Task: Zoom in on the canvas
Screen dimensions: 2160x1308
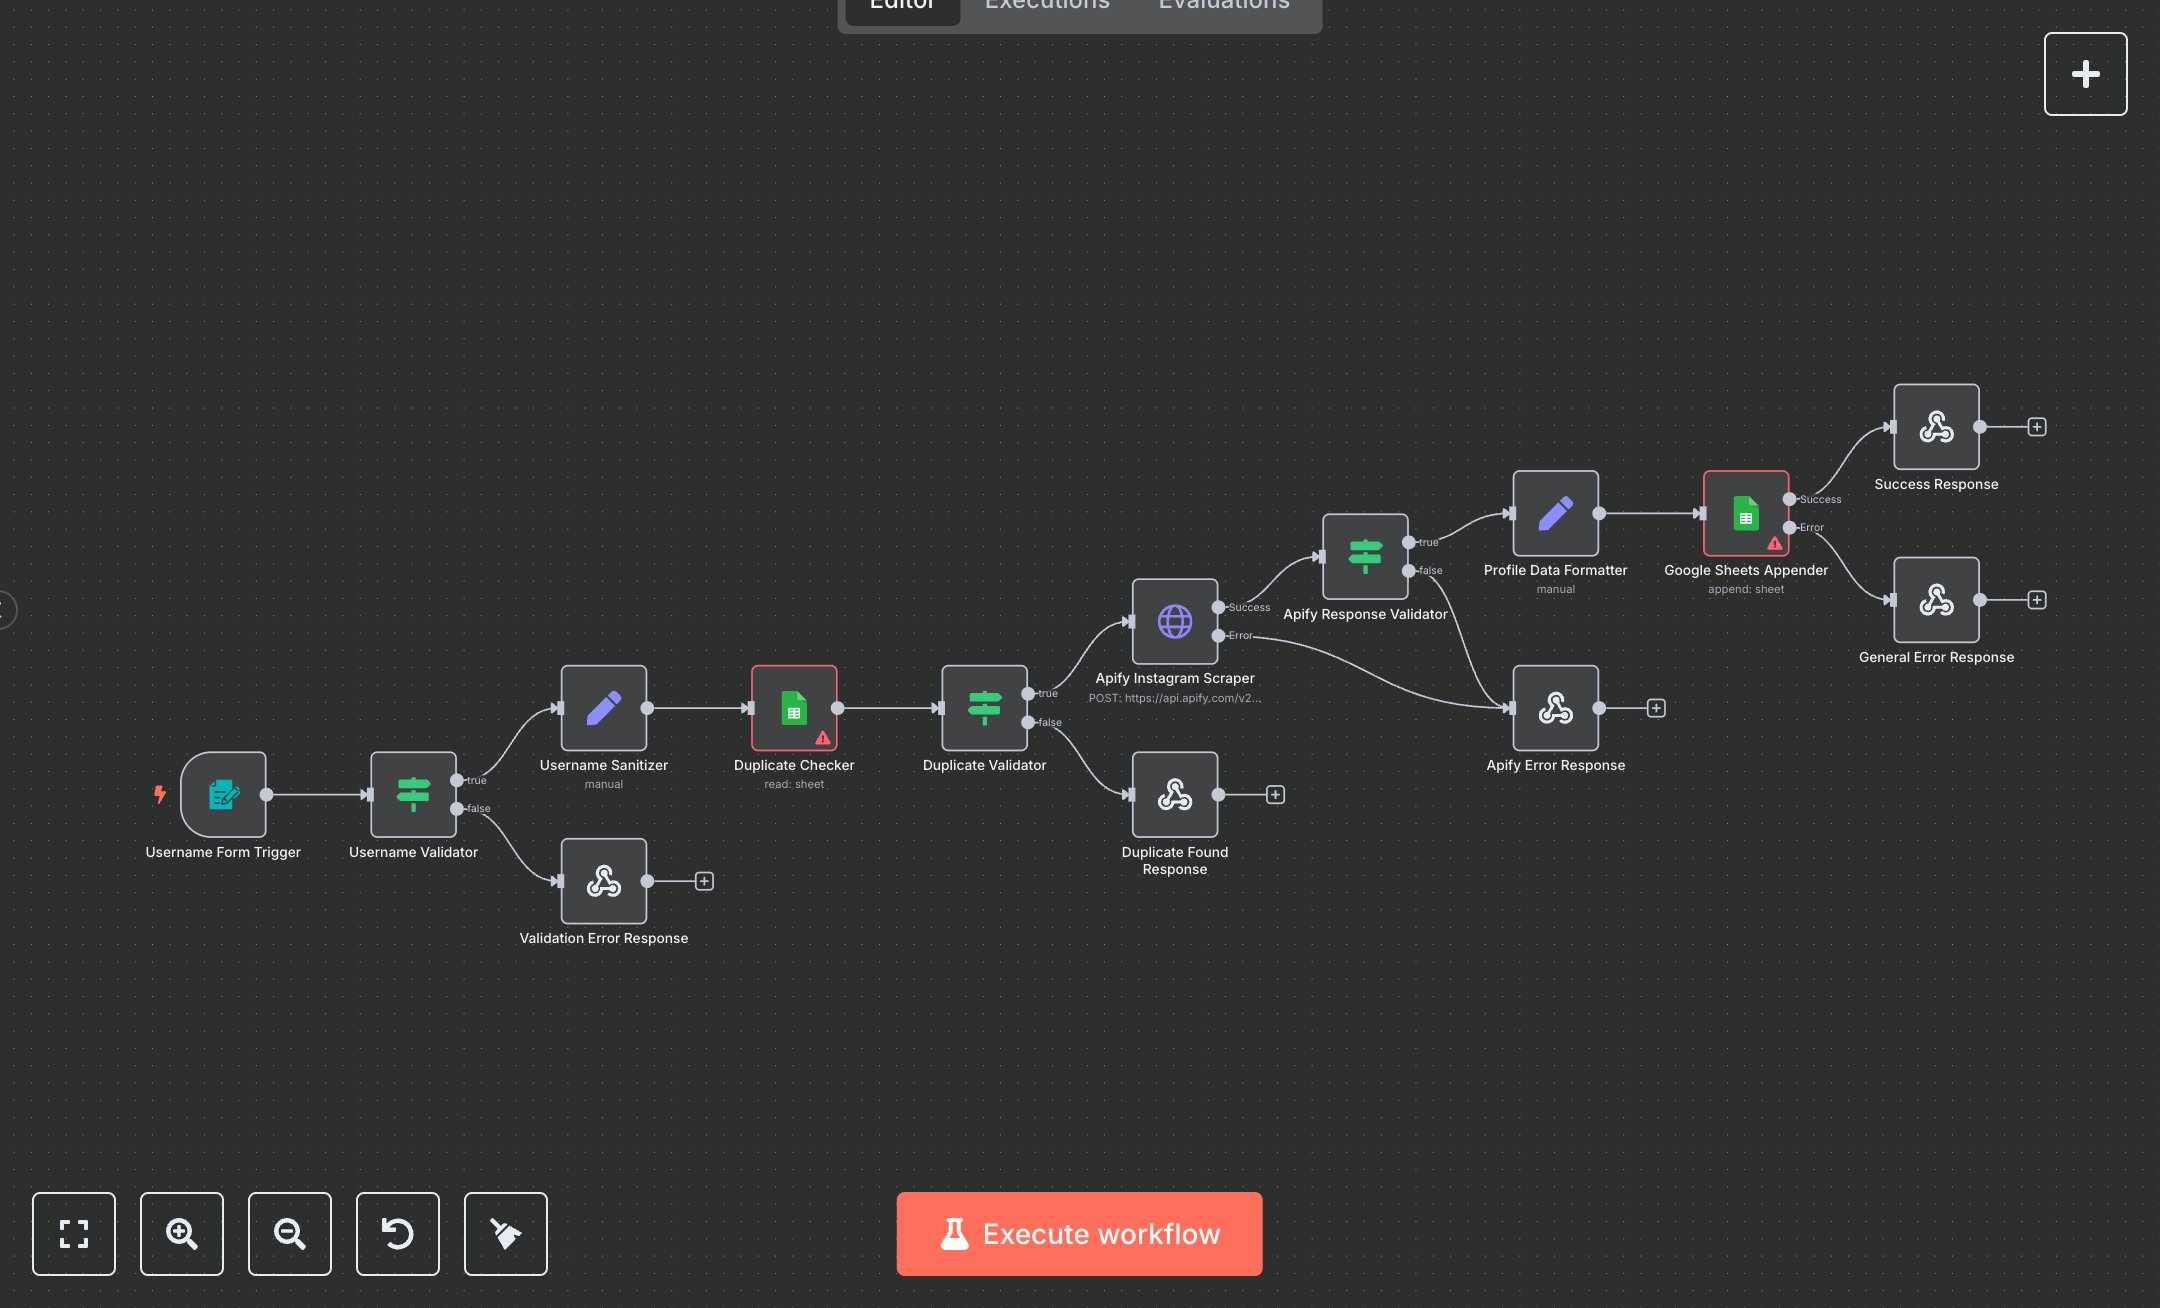Action: (x=182, y=1233)
